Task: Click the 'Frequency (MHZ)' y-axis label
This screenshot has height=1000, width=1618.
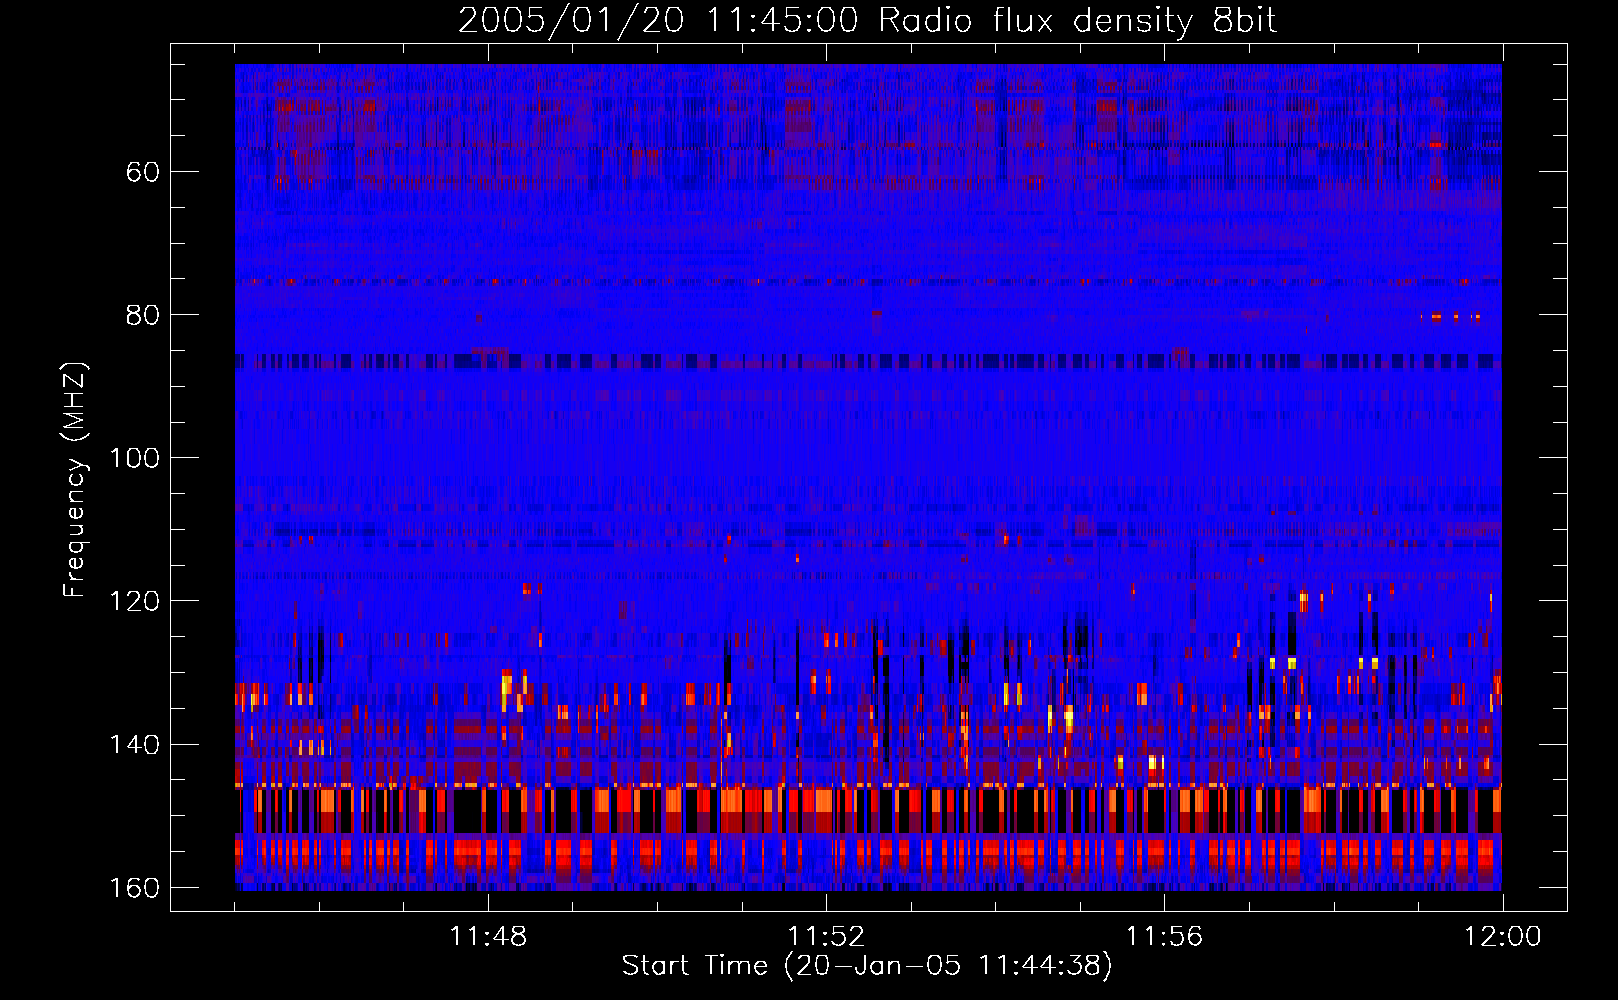Action: click(x=75, y=480)
